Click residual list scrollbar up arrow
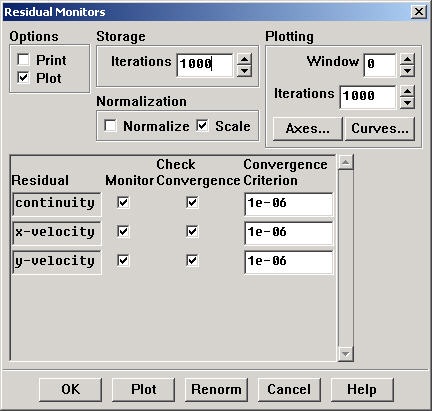This screenshot has height=411, width=432. (x=345, y=162)
